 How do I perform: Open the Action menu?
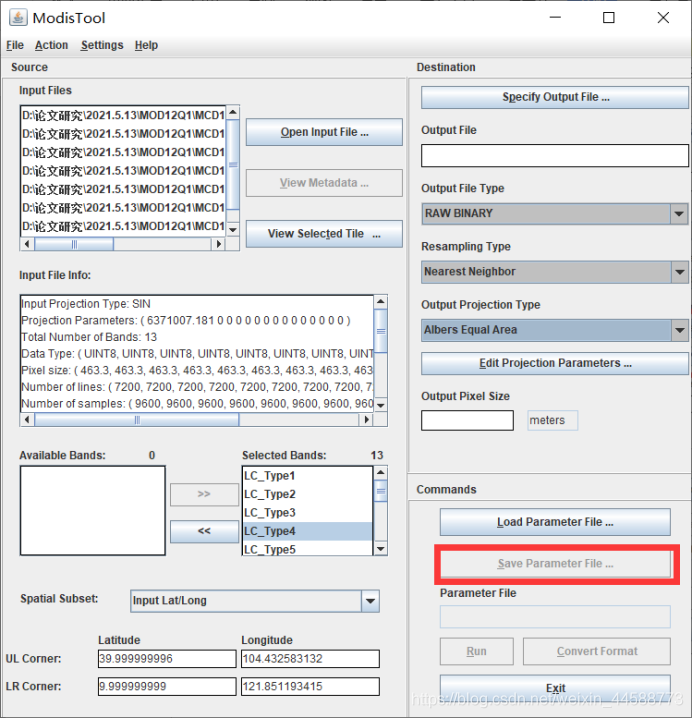(x=51, y=45)
